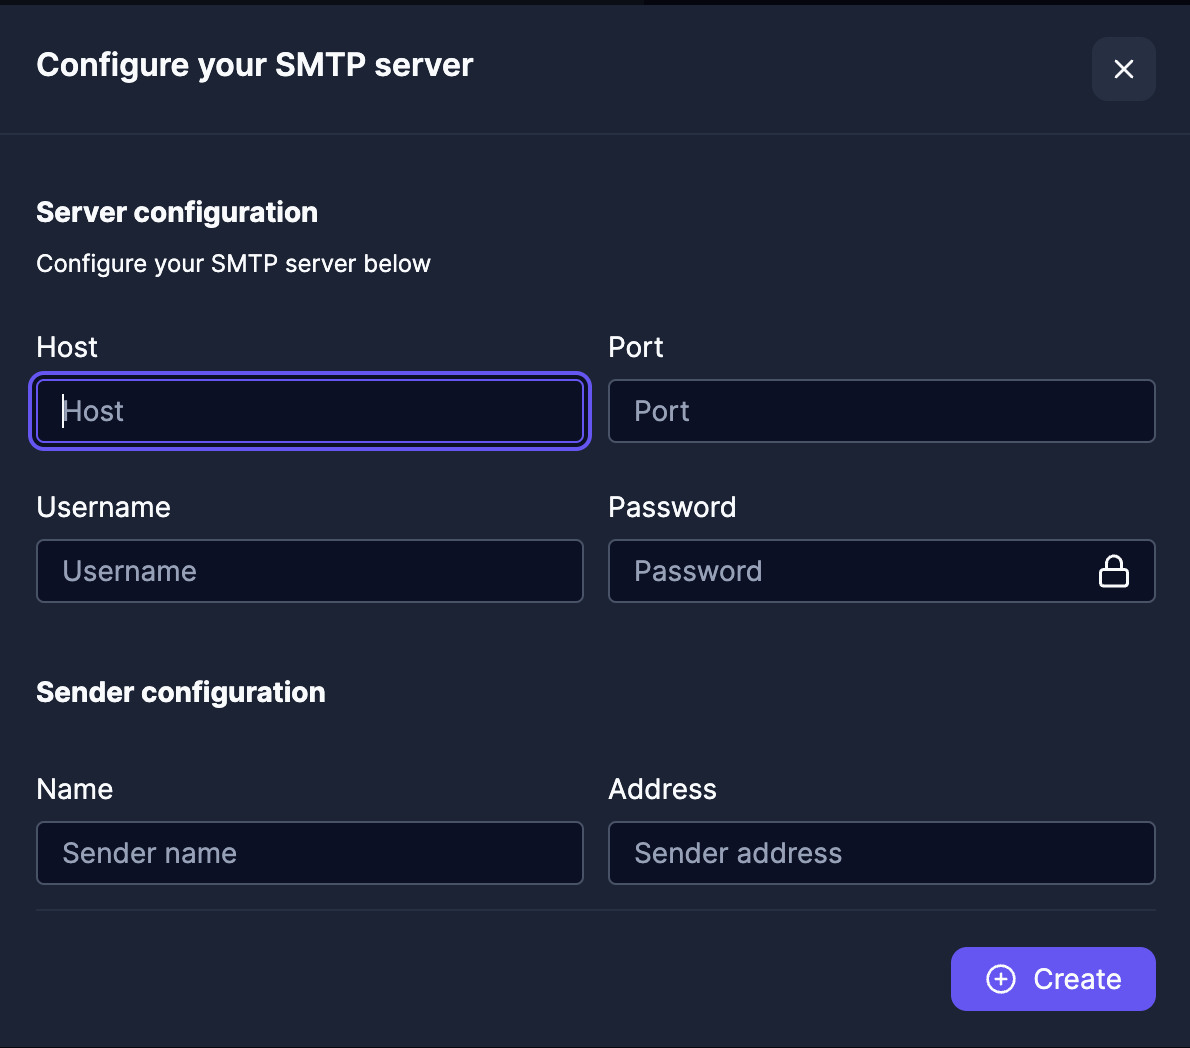Click the Create button

pyautogui.click(x=1053, y=979)
